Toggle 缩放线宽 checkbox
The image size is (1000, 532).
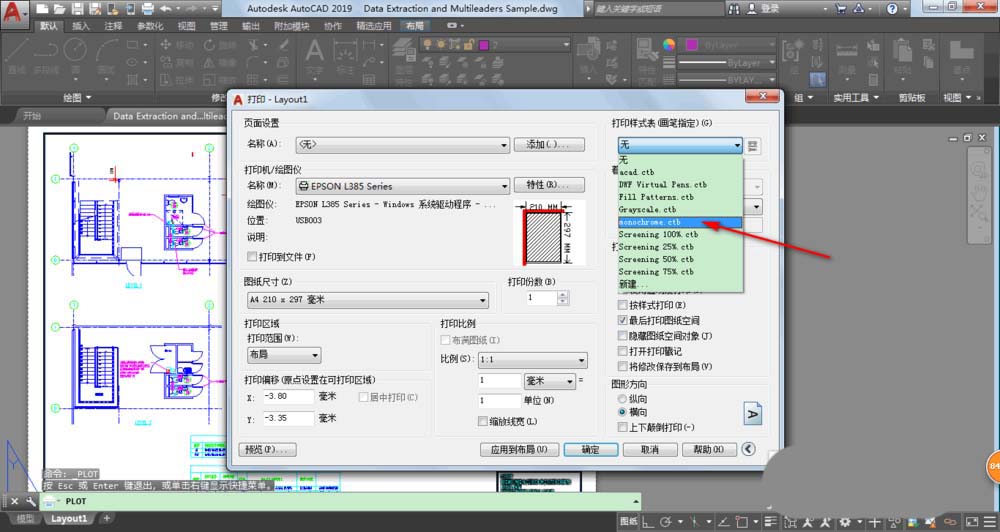484,421
